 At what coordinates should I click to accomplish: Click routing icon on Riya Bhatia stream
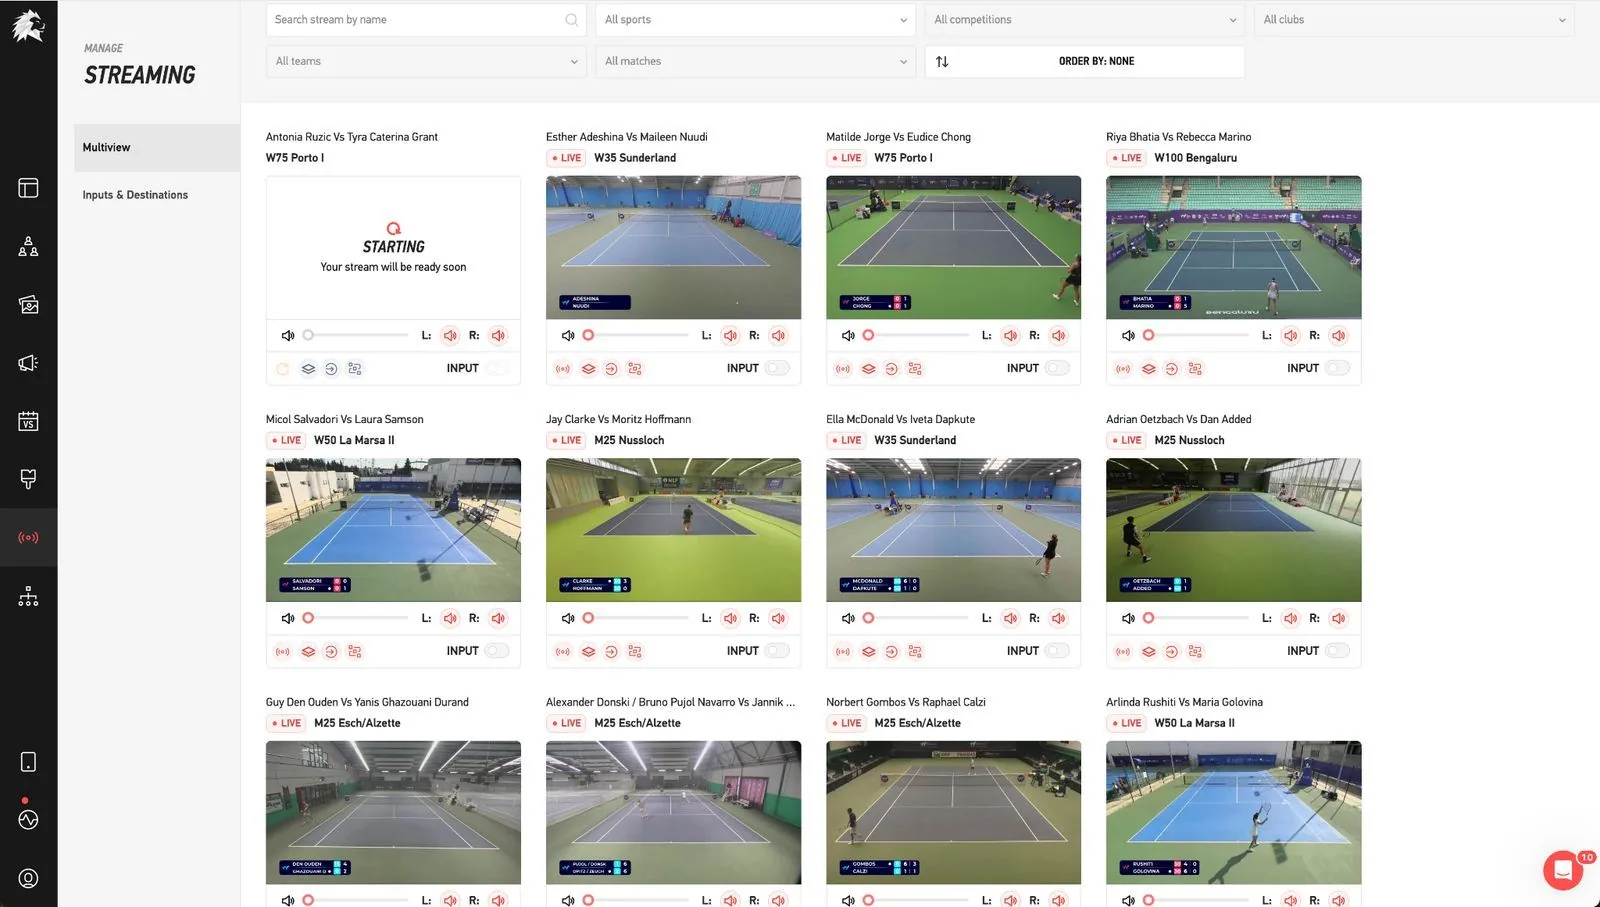point(1195,369)
